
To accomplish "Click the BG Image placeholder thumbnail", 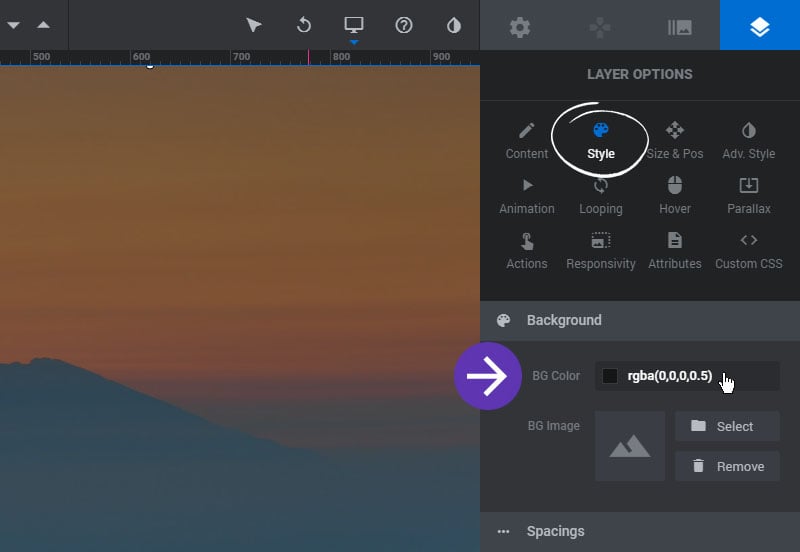I will [630, 446].
